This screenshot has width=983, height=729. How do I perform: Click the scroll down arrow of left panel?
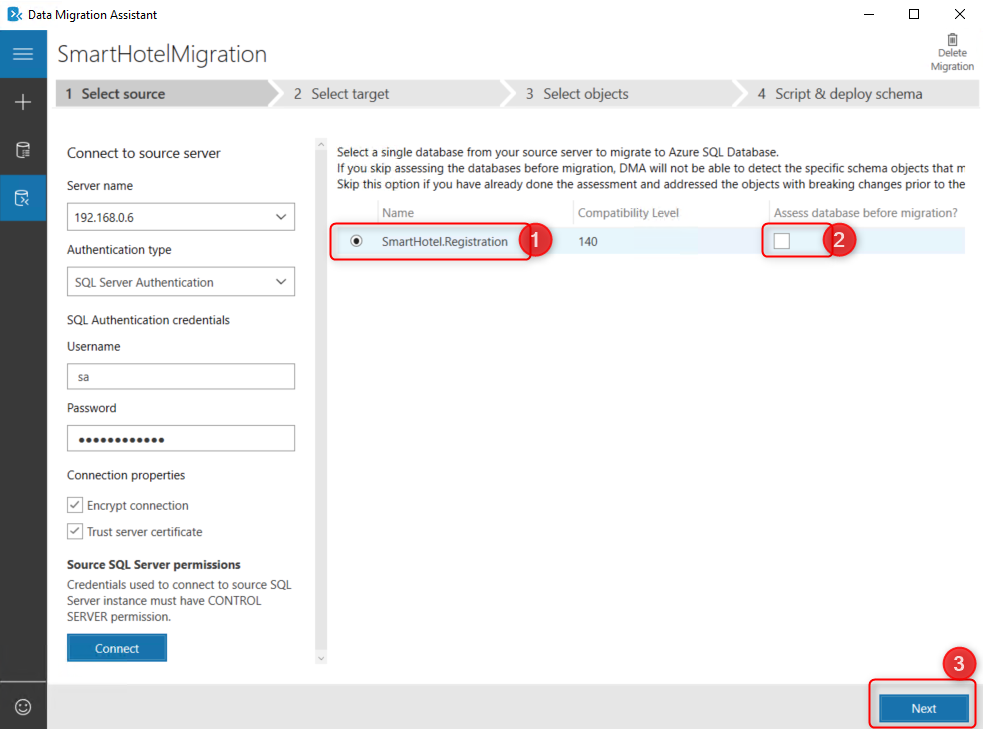coord(321,658)
